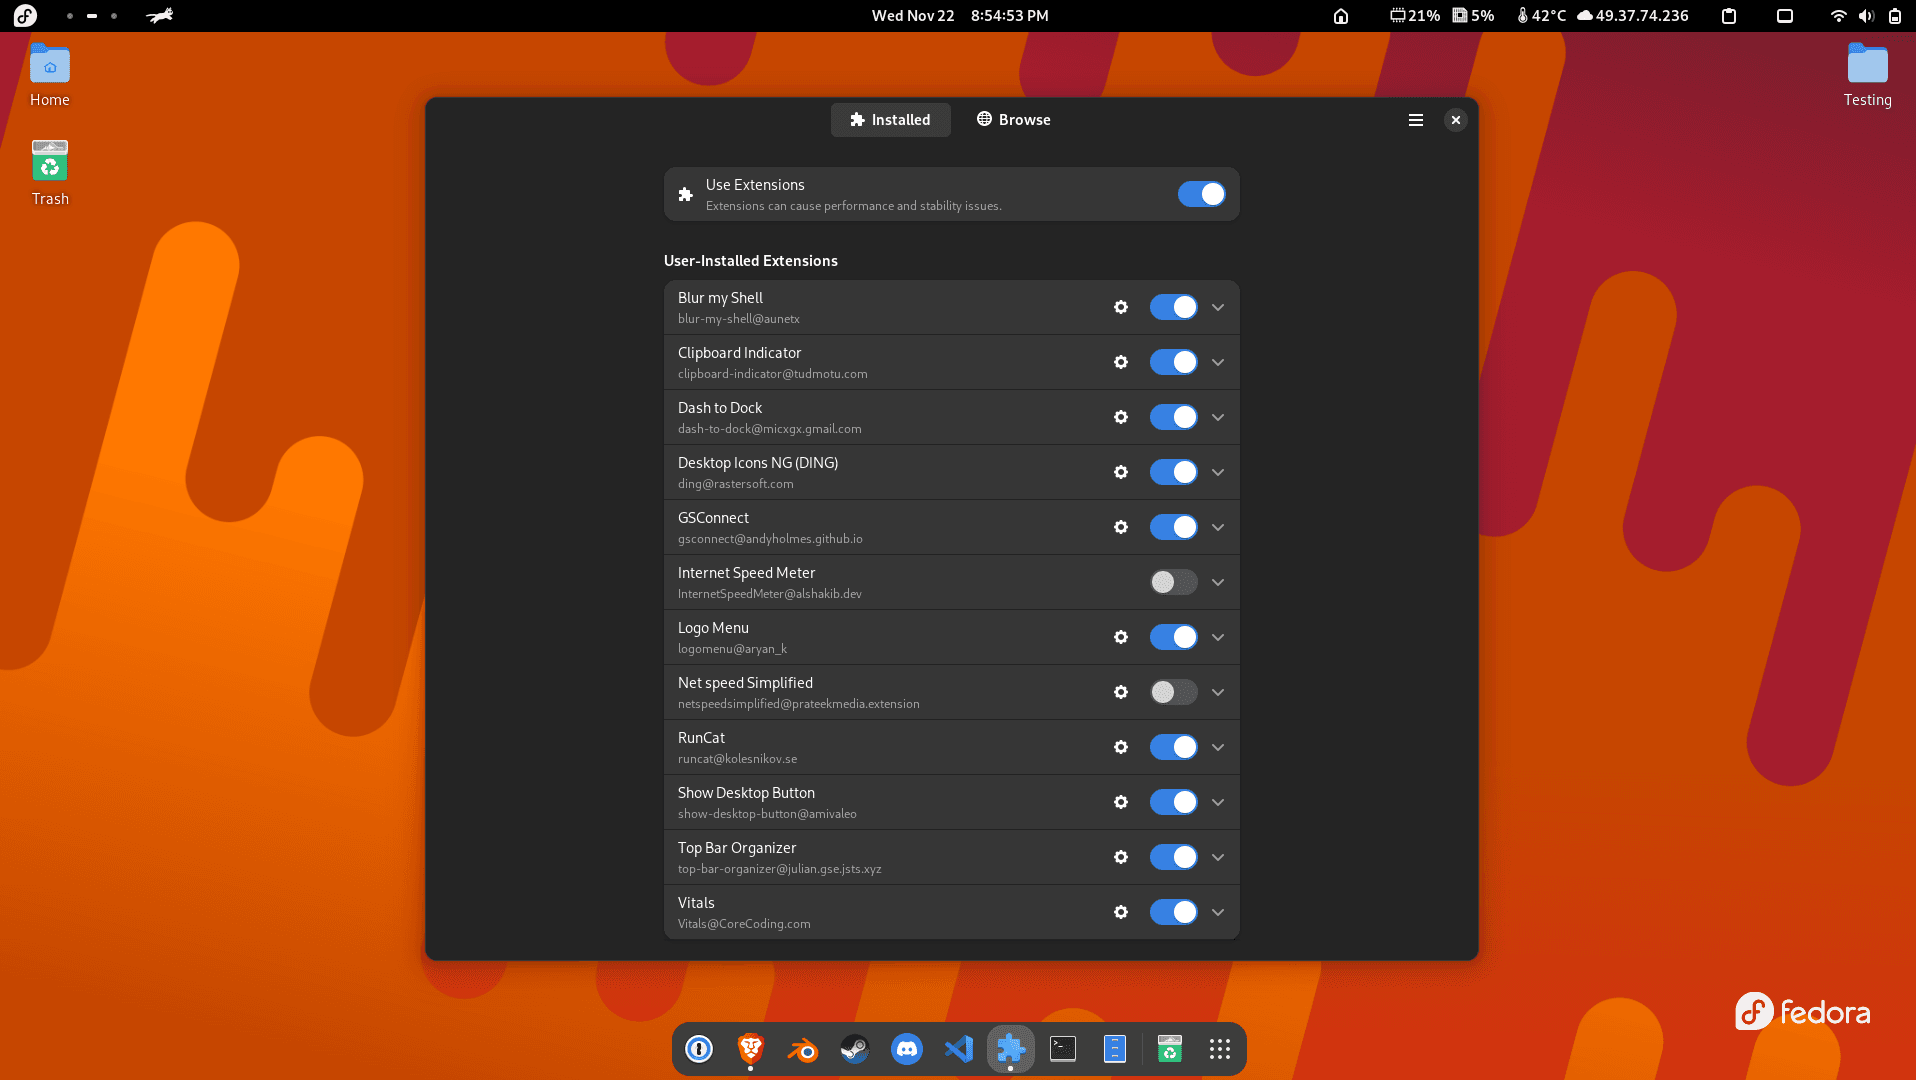The image size is (1916, 1080).
Task: Open Vitals settings gear
Action: coord(1121,912)
